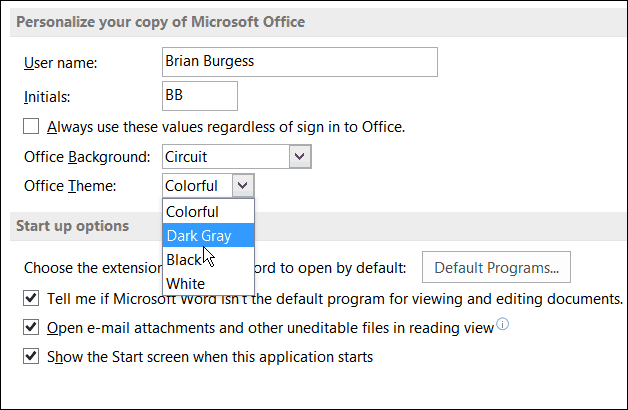The width and height of the screenshot is (628, 410).
Task: Click the info icon beside reading view option
Action: coord(503,324)
